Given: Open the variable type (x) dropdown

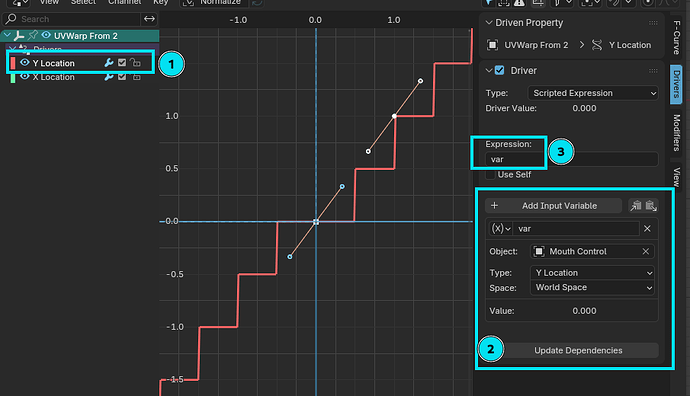Looking at the screenshot, I should click(x=501, y=228).
